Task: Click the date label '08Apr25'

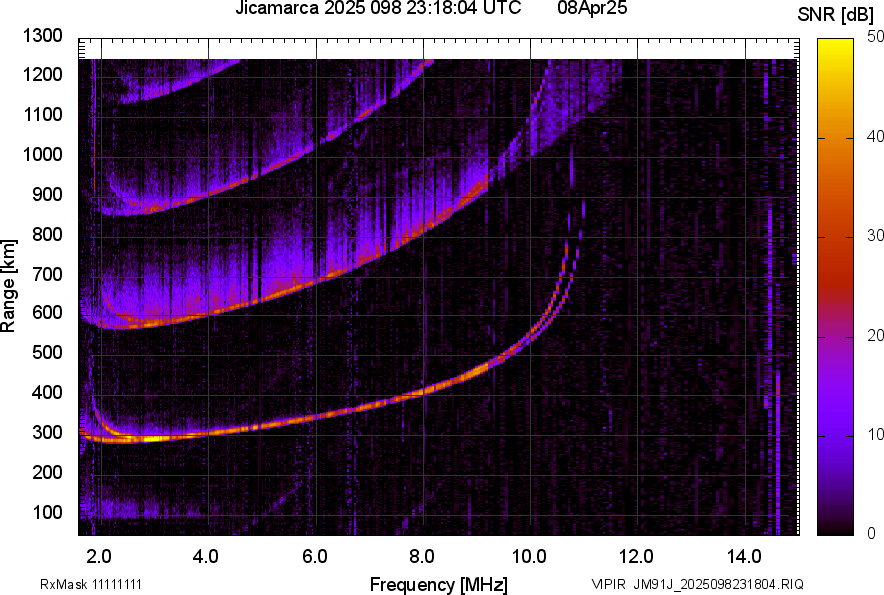Action: click(592, 8)
